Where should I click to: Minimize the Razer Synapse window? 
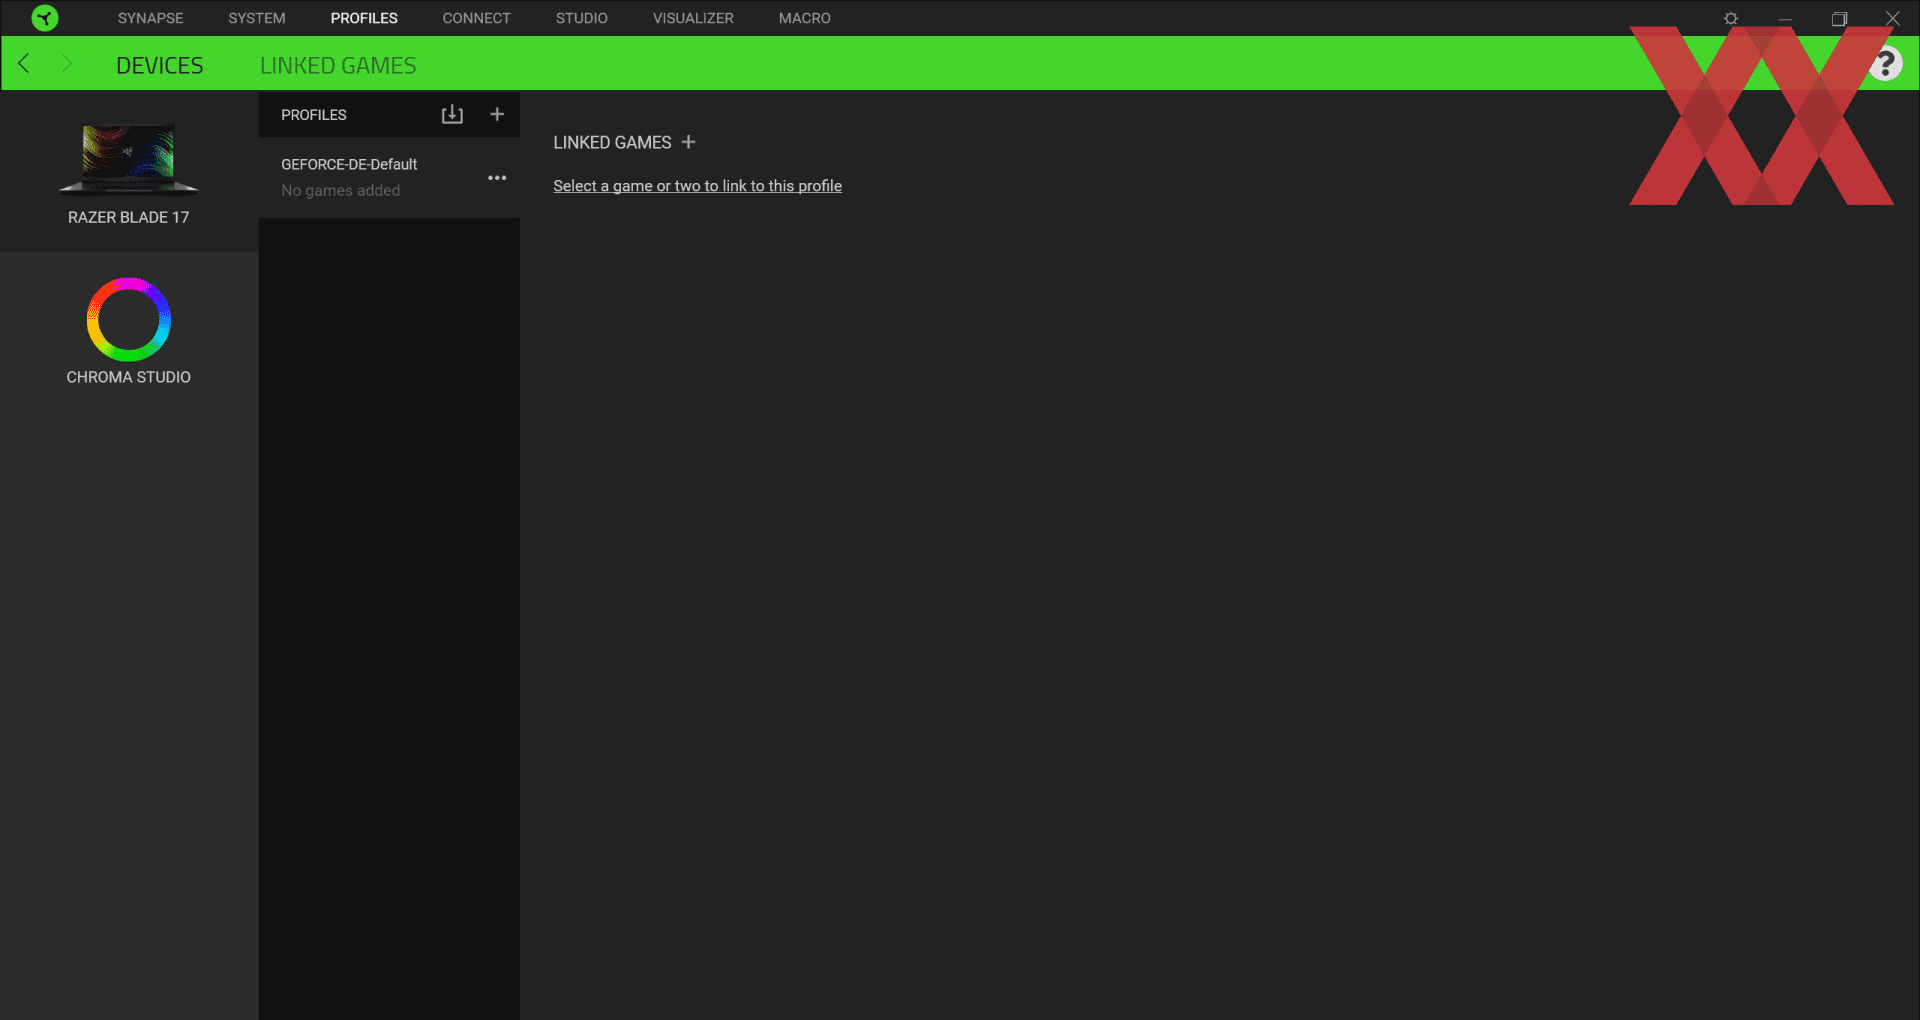[1785, 18]
